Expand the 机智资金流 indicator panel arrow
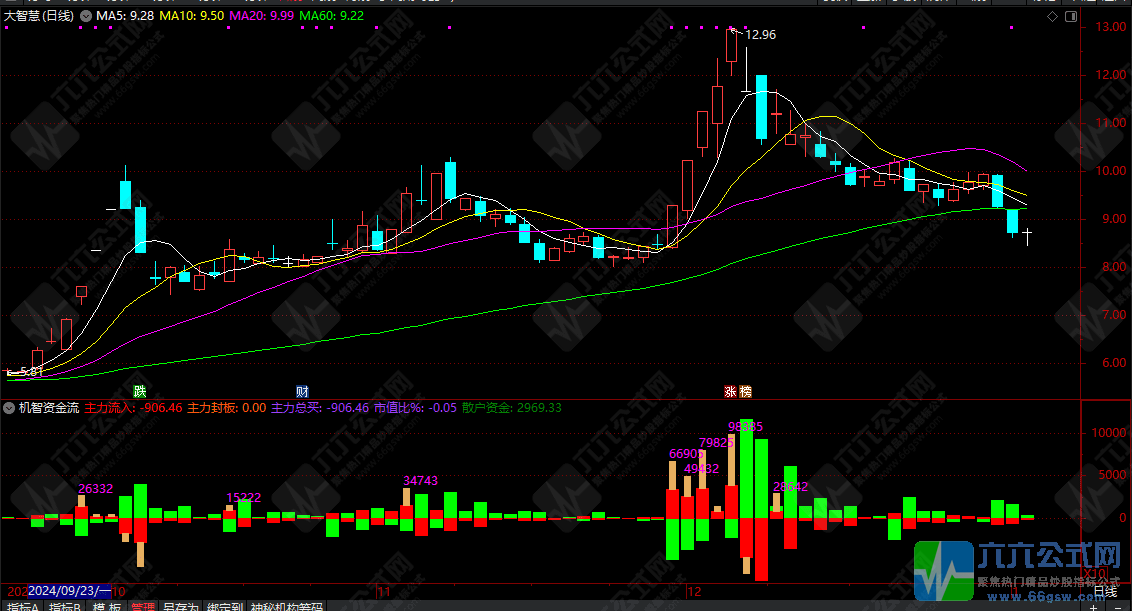Screen dimensions: 1132x611 click(9, 408)
